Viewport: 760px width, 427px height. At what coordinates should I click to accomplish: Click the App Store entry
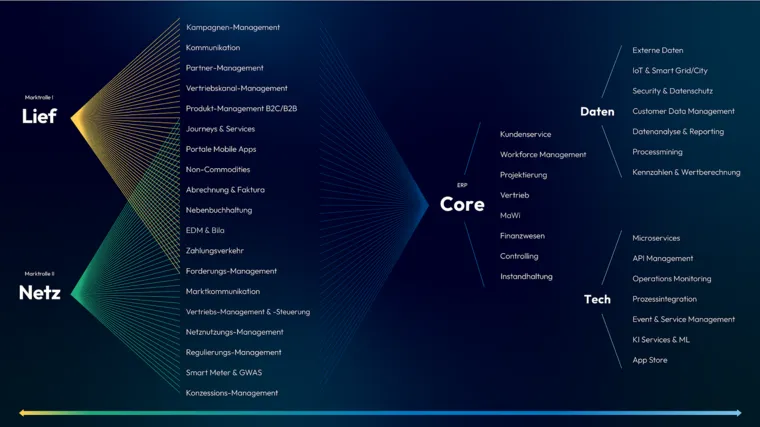pos(650,360)
